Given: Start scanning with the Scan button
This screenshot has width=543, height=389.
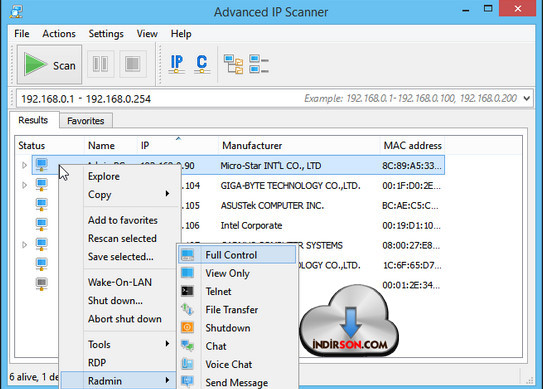Looking at the screenshot, I should click(50, 64).
